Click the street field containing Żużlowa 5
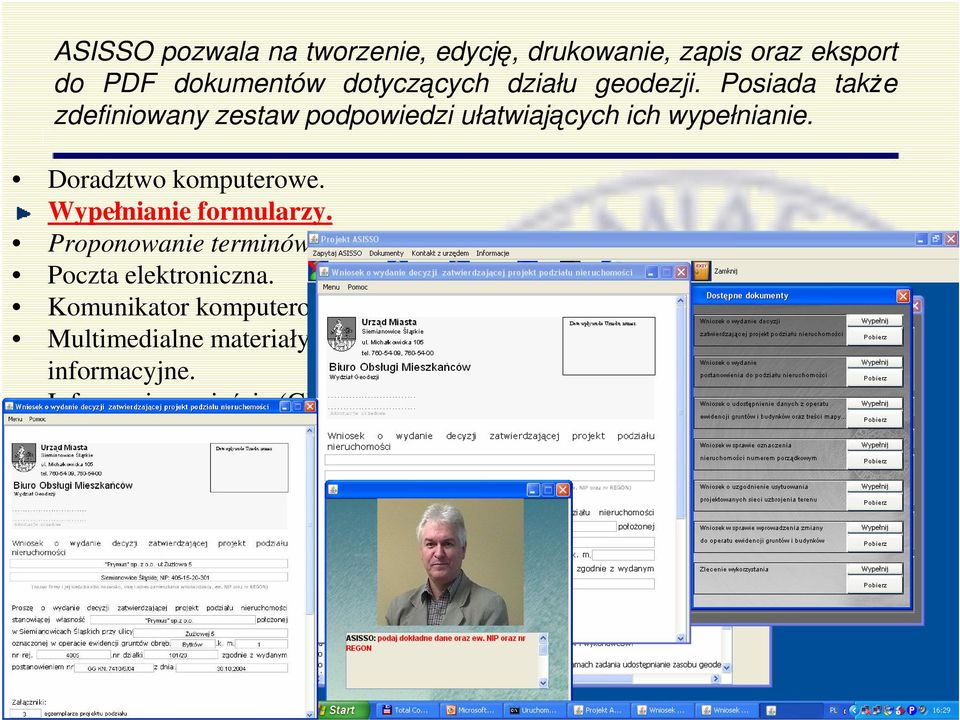Image resolution: width=960 pixels, height=720 pixels. [x=210, y=633]
